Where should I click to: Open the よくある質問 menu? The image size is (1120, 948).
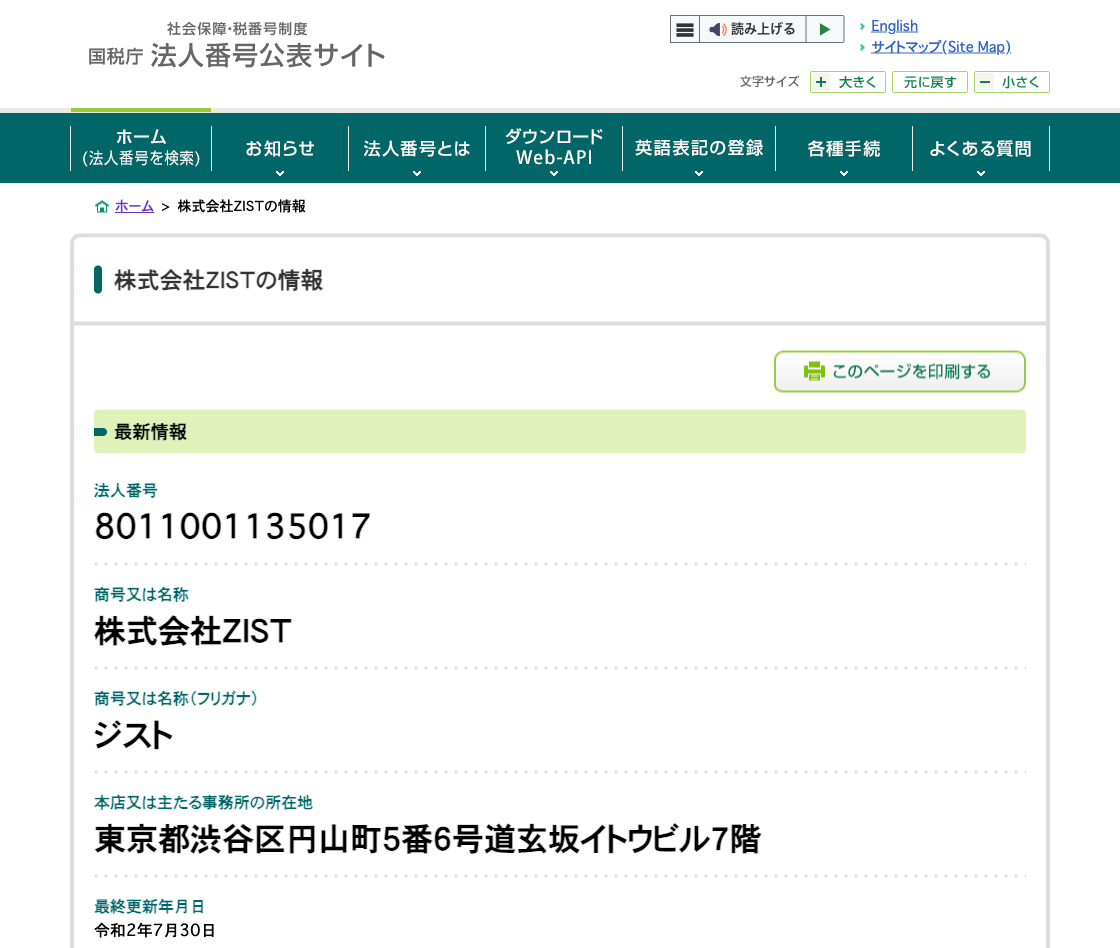[x=981, y=148]
